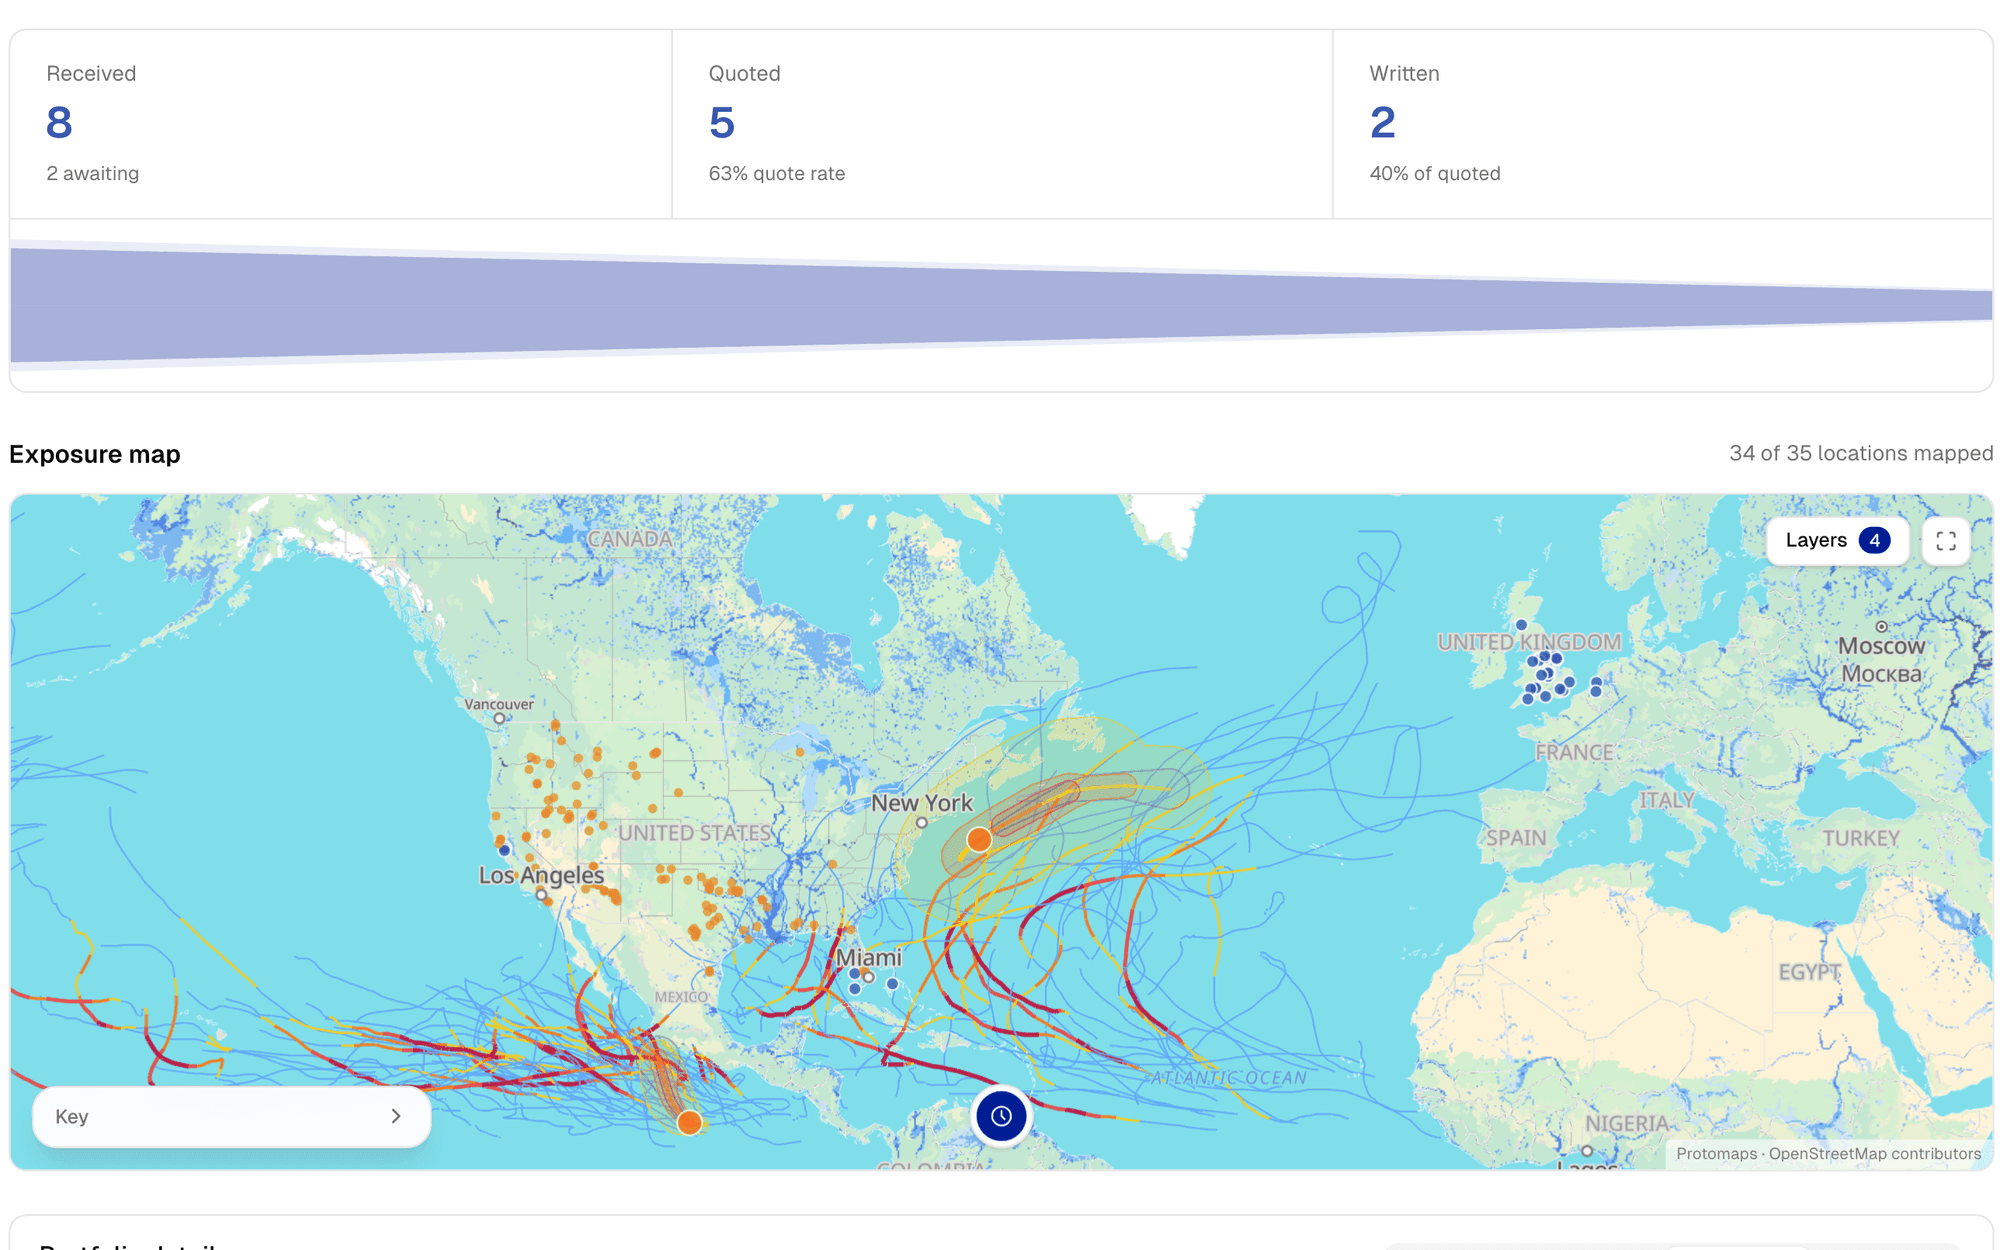This screenshot has height=1250, width=2000.
Task: Click '40% of quoted' text
Action: point(1435,173)
